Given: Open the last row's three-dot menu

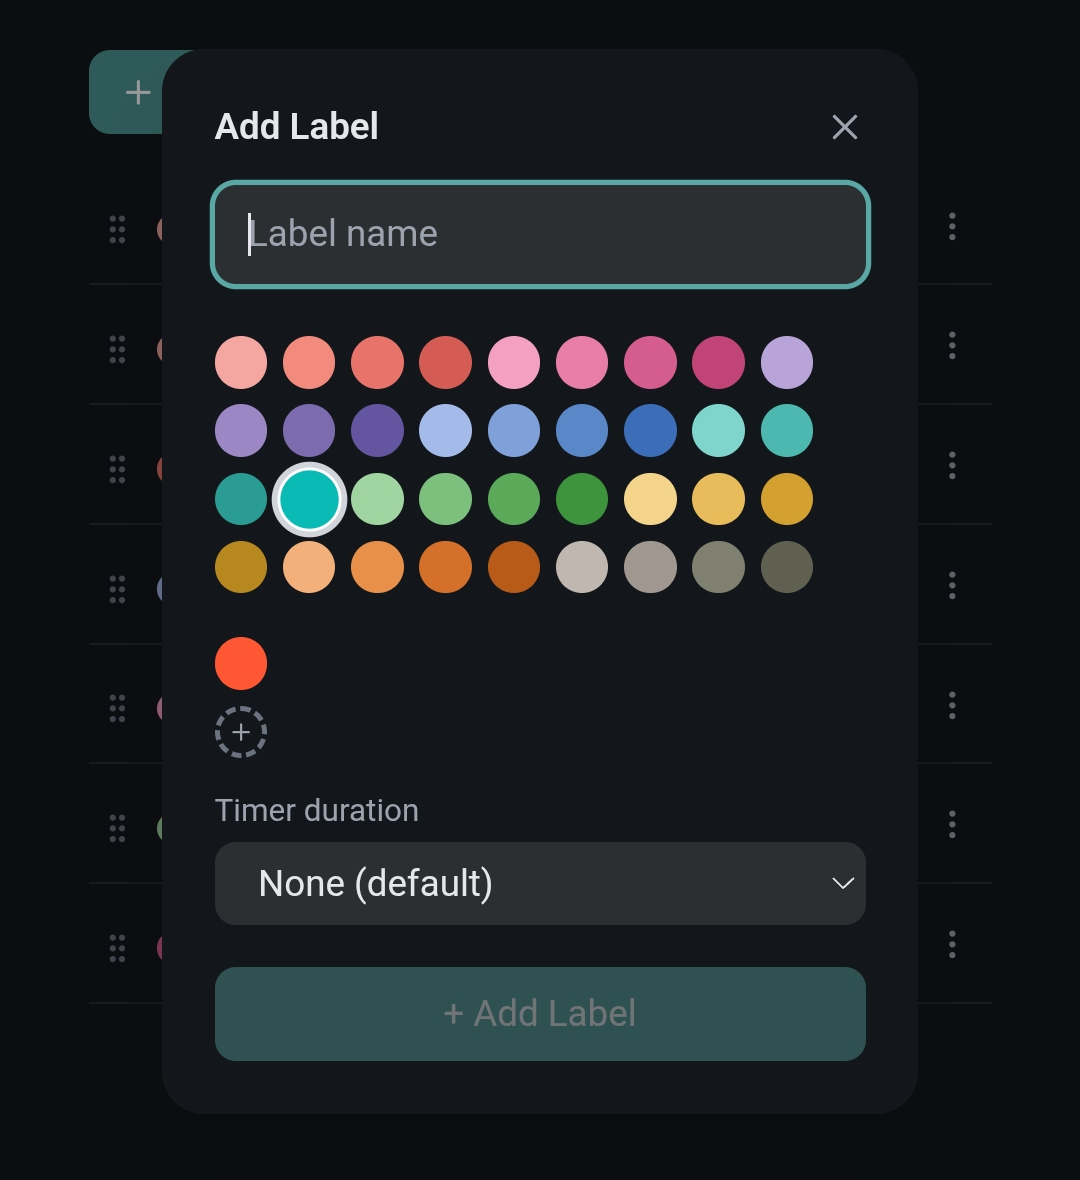Looking at the screenshot, I should [x=952, y=944].
